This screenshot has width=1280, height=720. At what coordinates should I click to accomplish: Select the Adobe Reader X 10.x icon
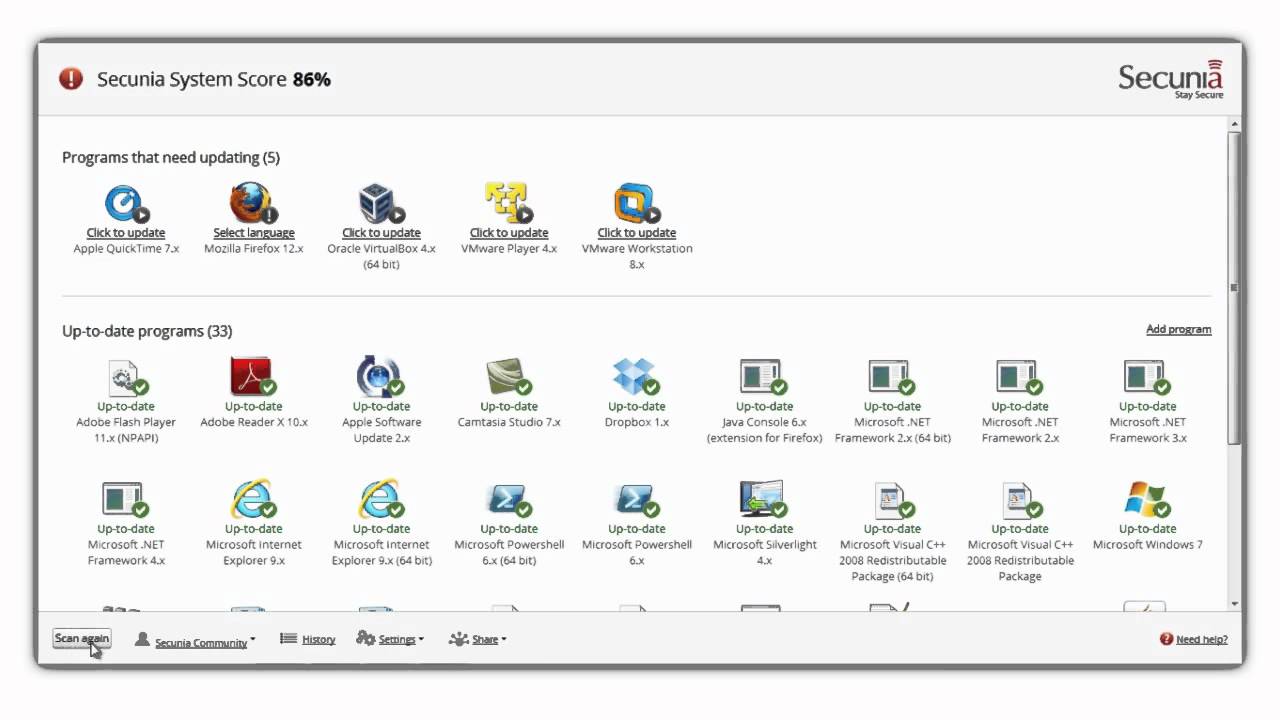[253, 377]
